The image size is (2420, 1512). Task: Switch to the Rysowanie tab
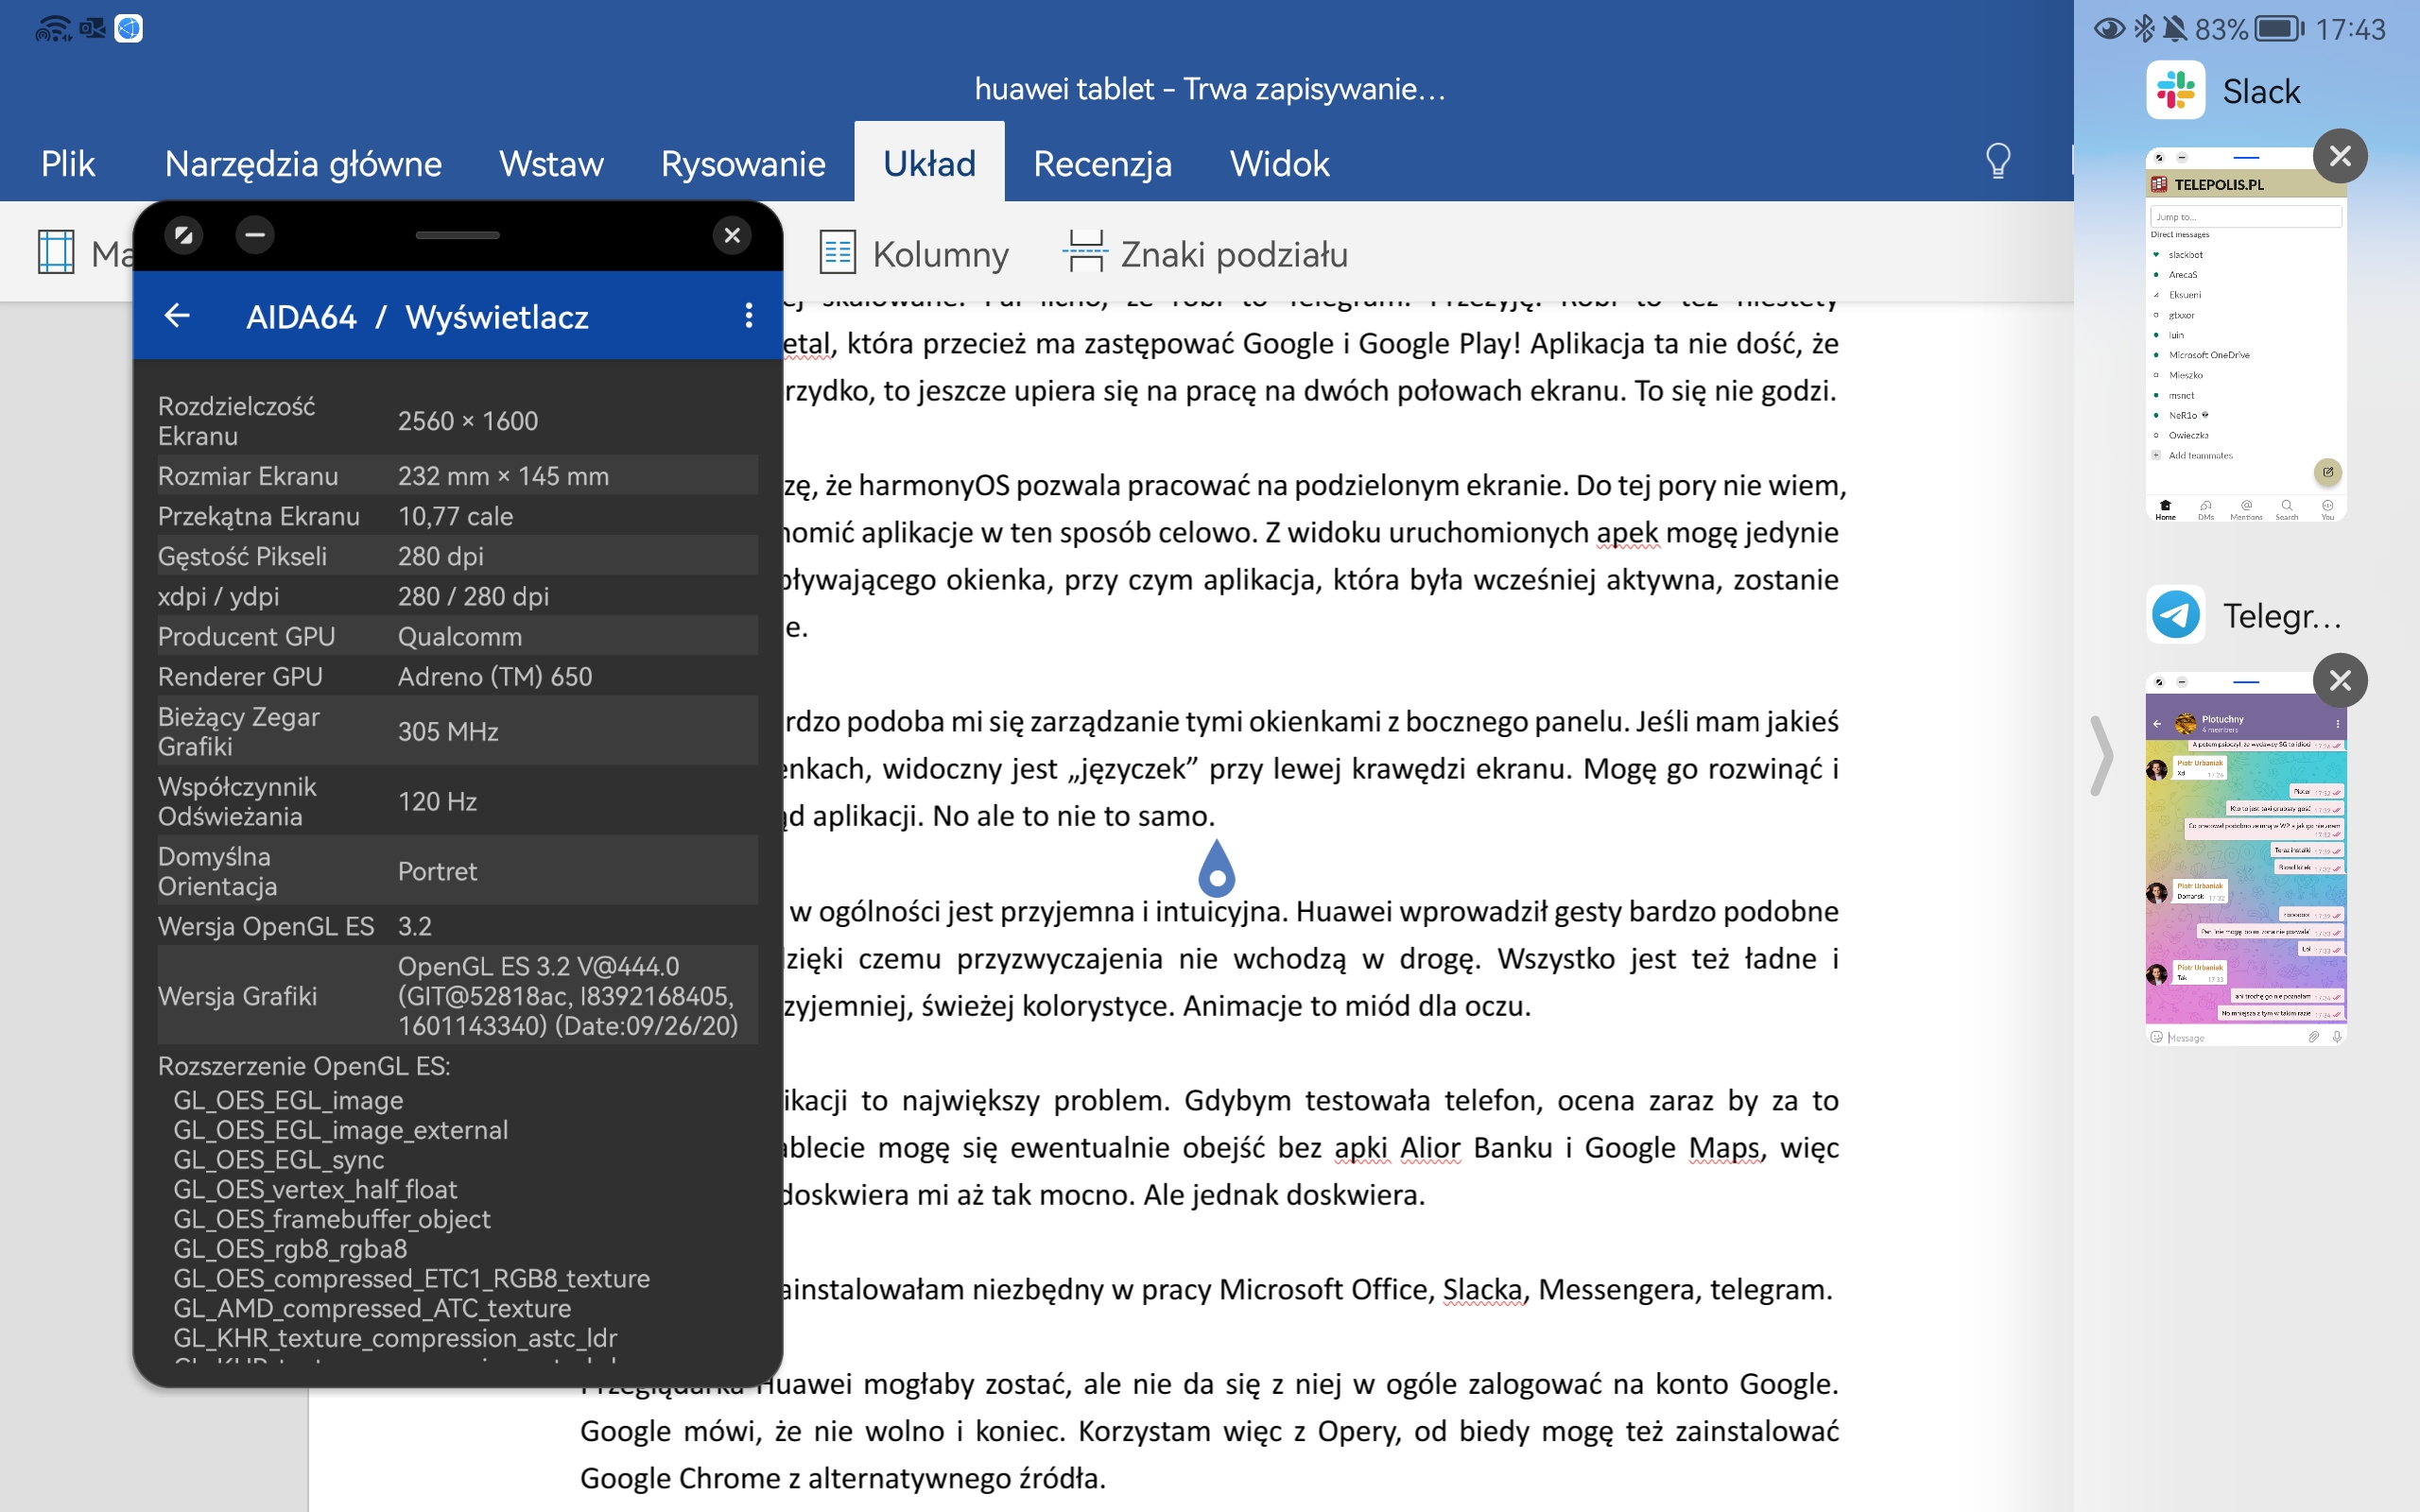point(742,163)
